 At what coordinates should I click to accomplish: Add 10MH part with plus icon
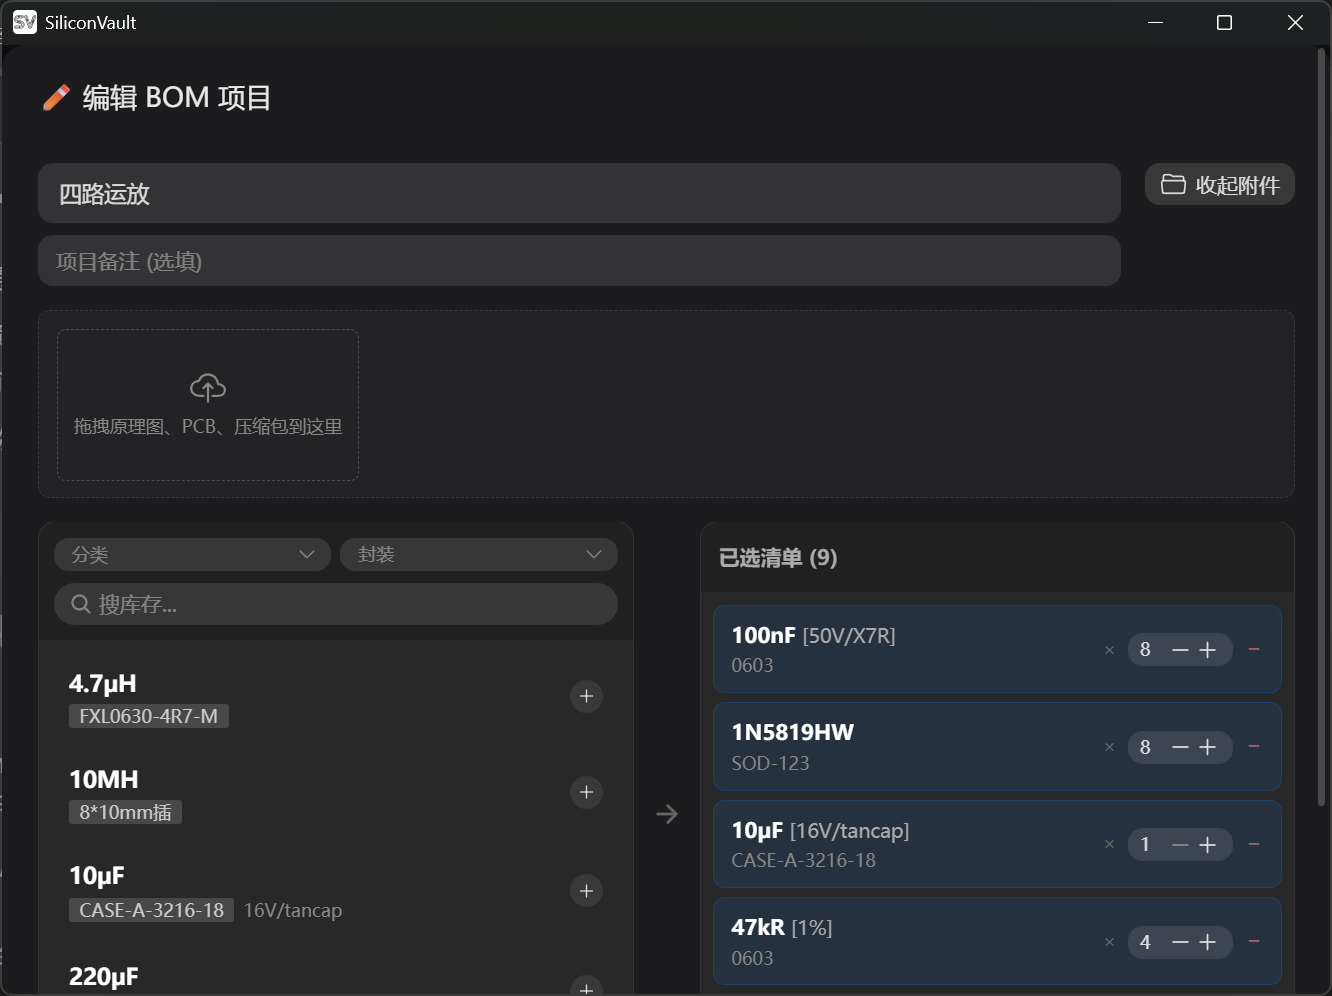pyautogui.click(x=586, y=792)
